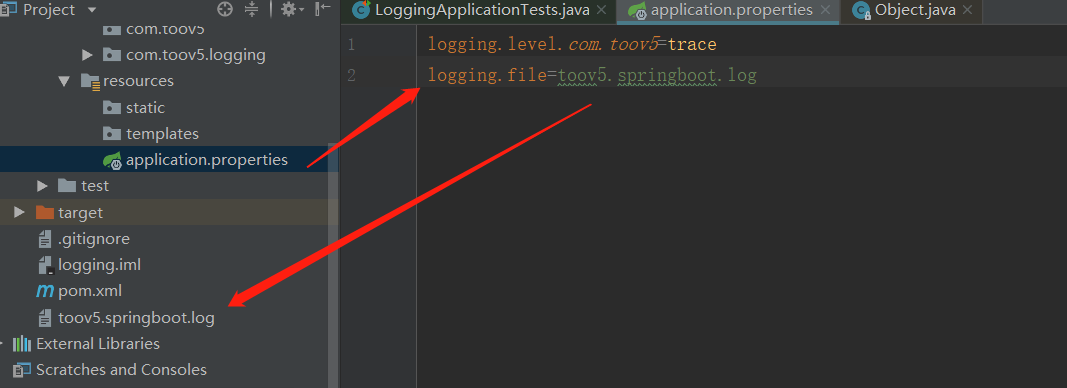Screen dimensions: 1067x388
Task: Click the logging.iml file icon
Action: coord(45,265)
